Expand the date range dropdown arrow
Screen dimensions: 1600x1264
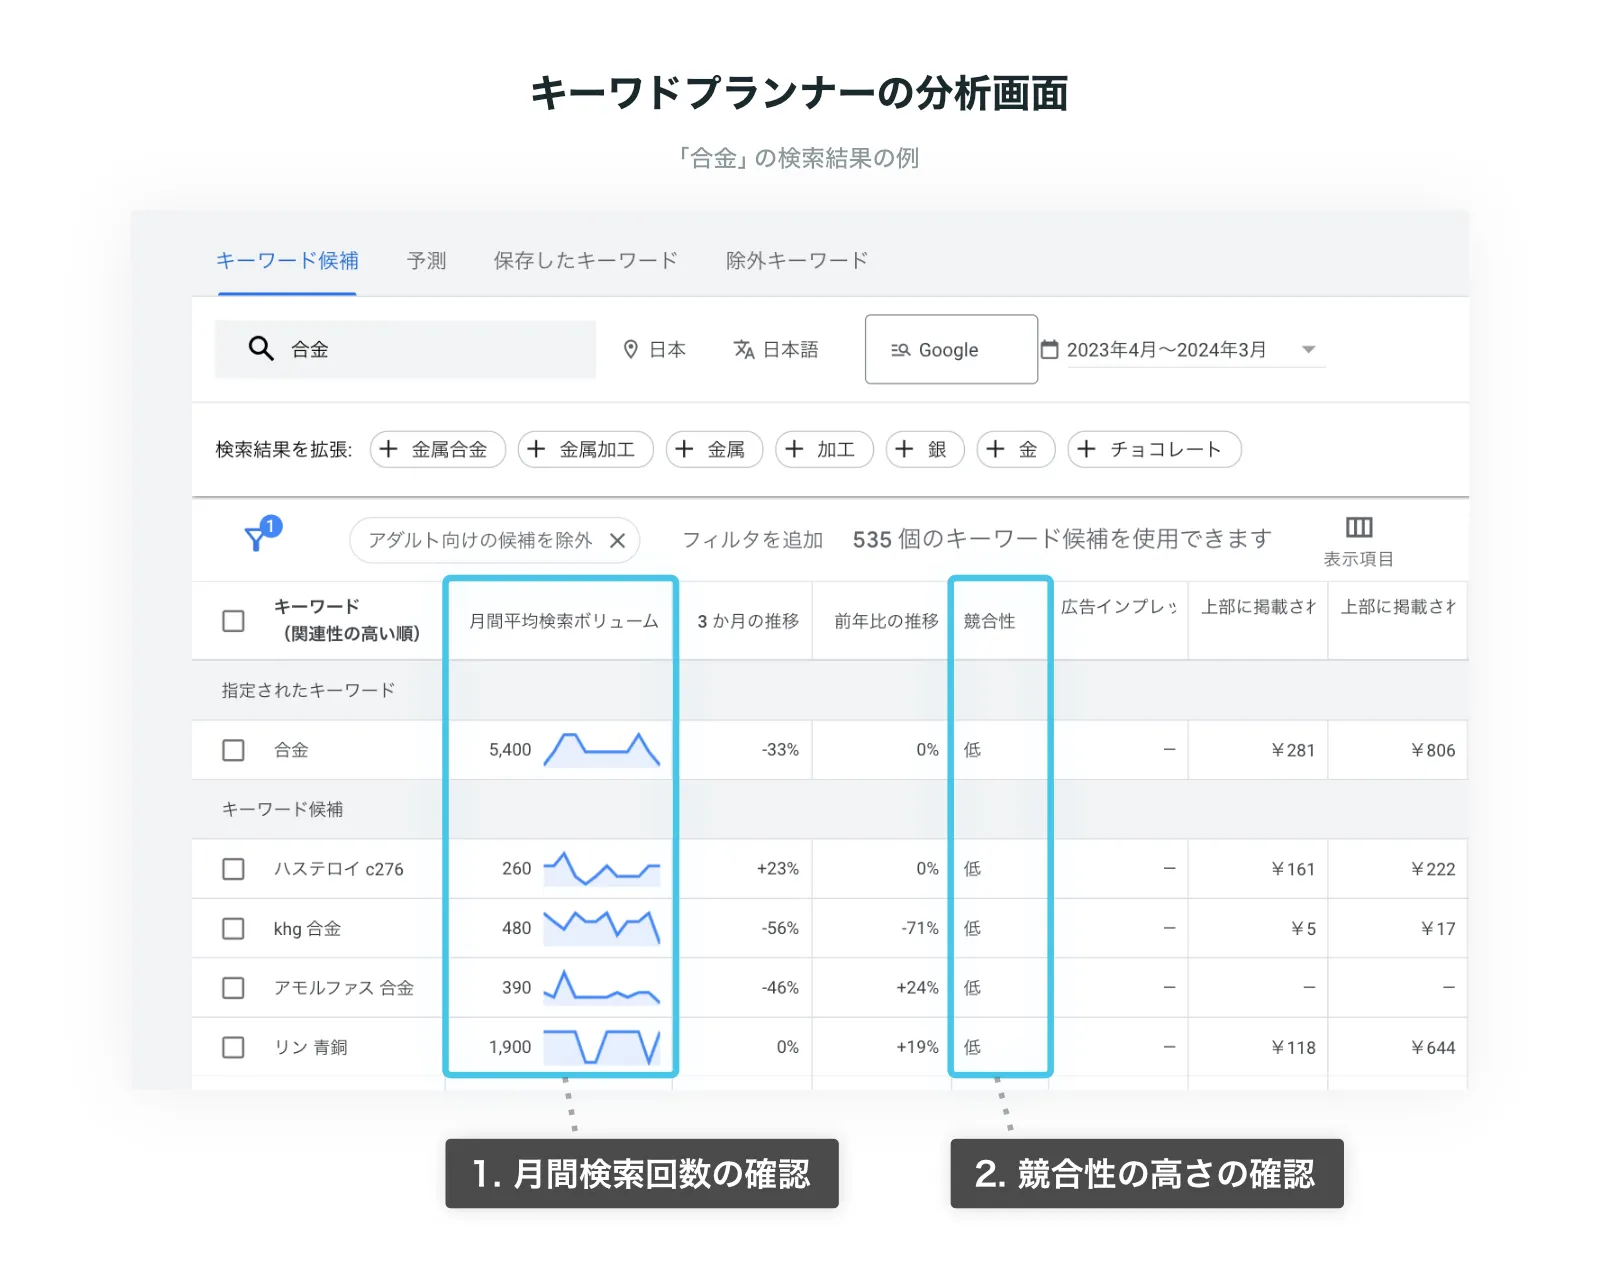[1308, 350]
